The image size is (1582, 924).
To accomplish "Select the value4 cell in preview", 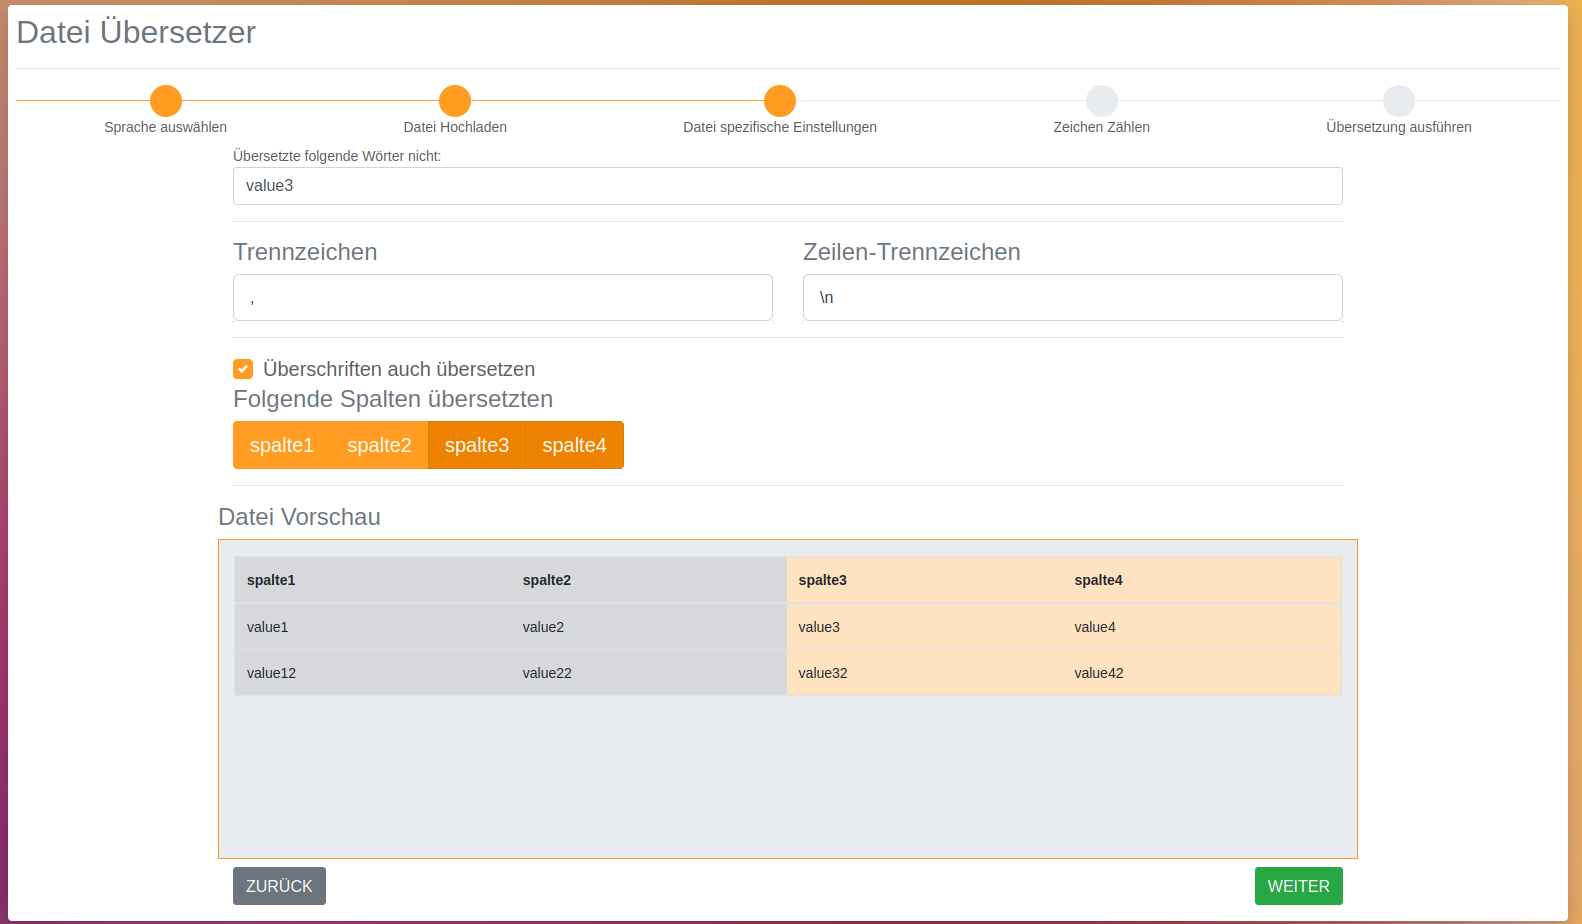I will [x=1094, y=627].
